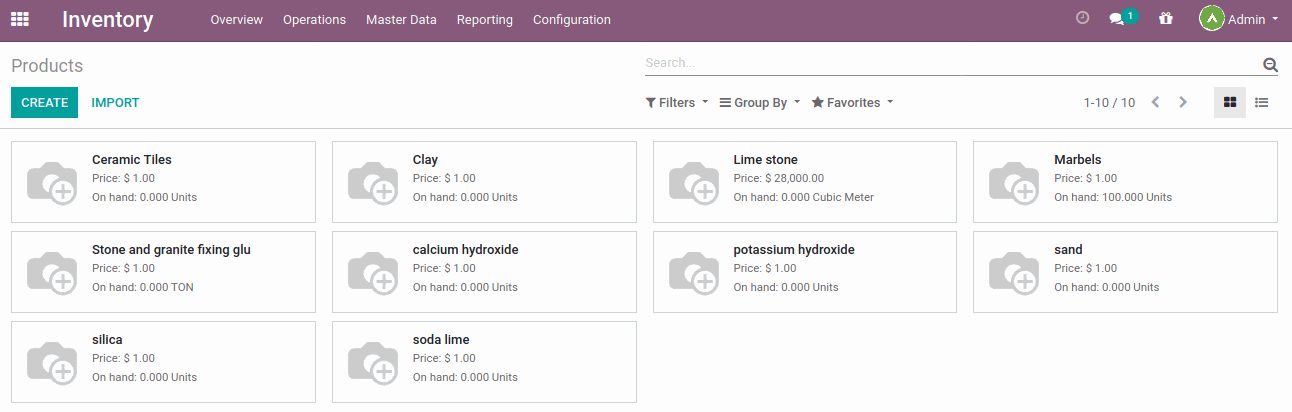
Task: Open the Admin user menu
Action: point(1239,19)
